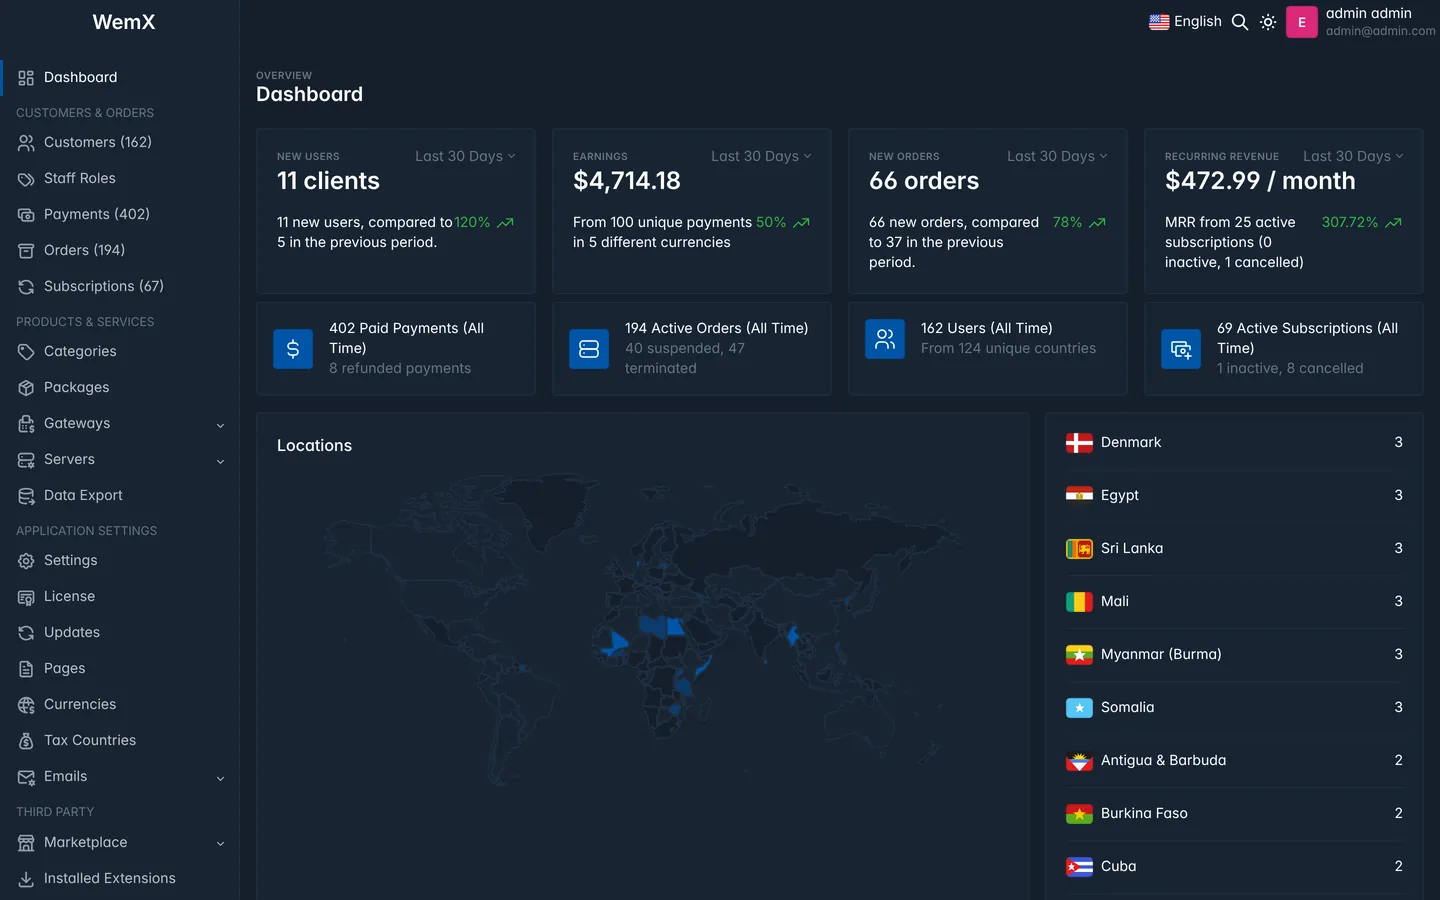This screenshot has width=1440, height=900.
Task: Open the Settings page
Action: tap(120, 560)
